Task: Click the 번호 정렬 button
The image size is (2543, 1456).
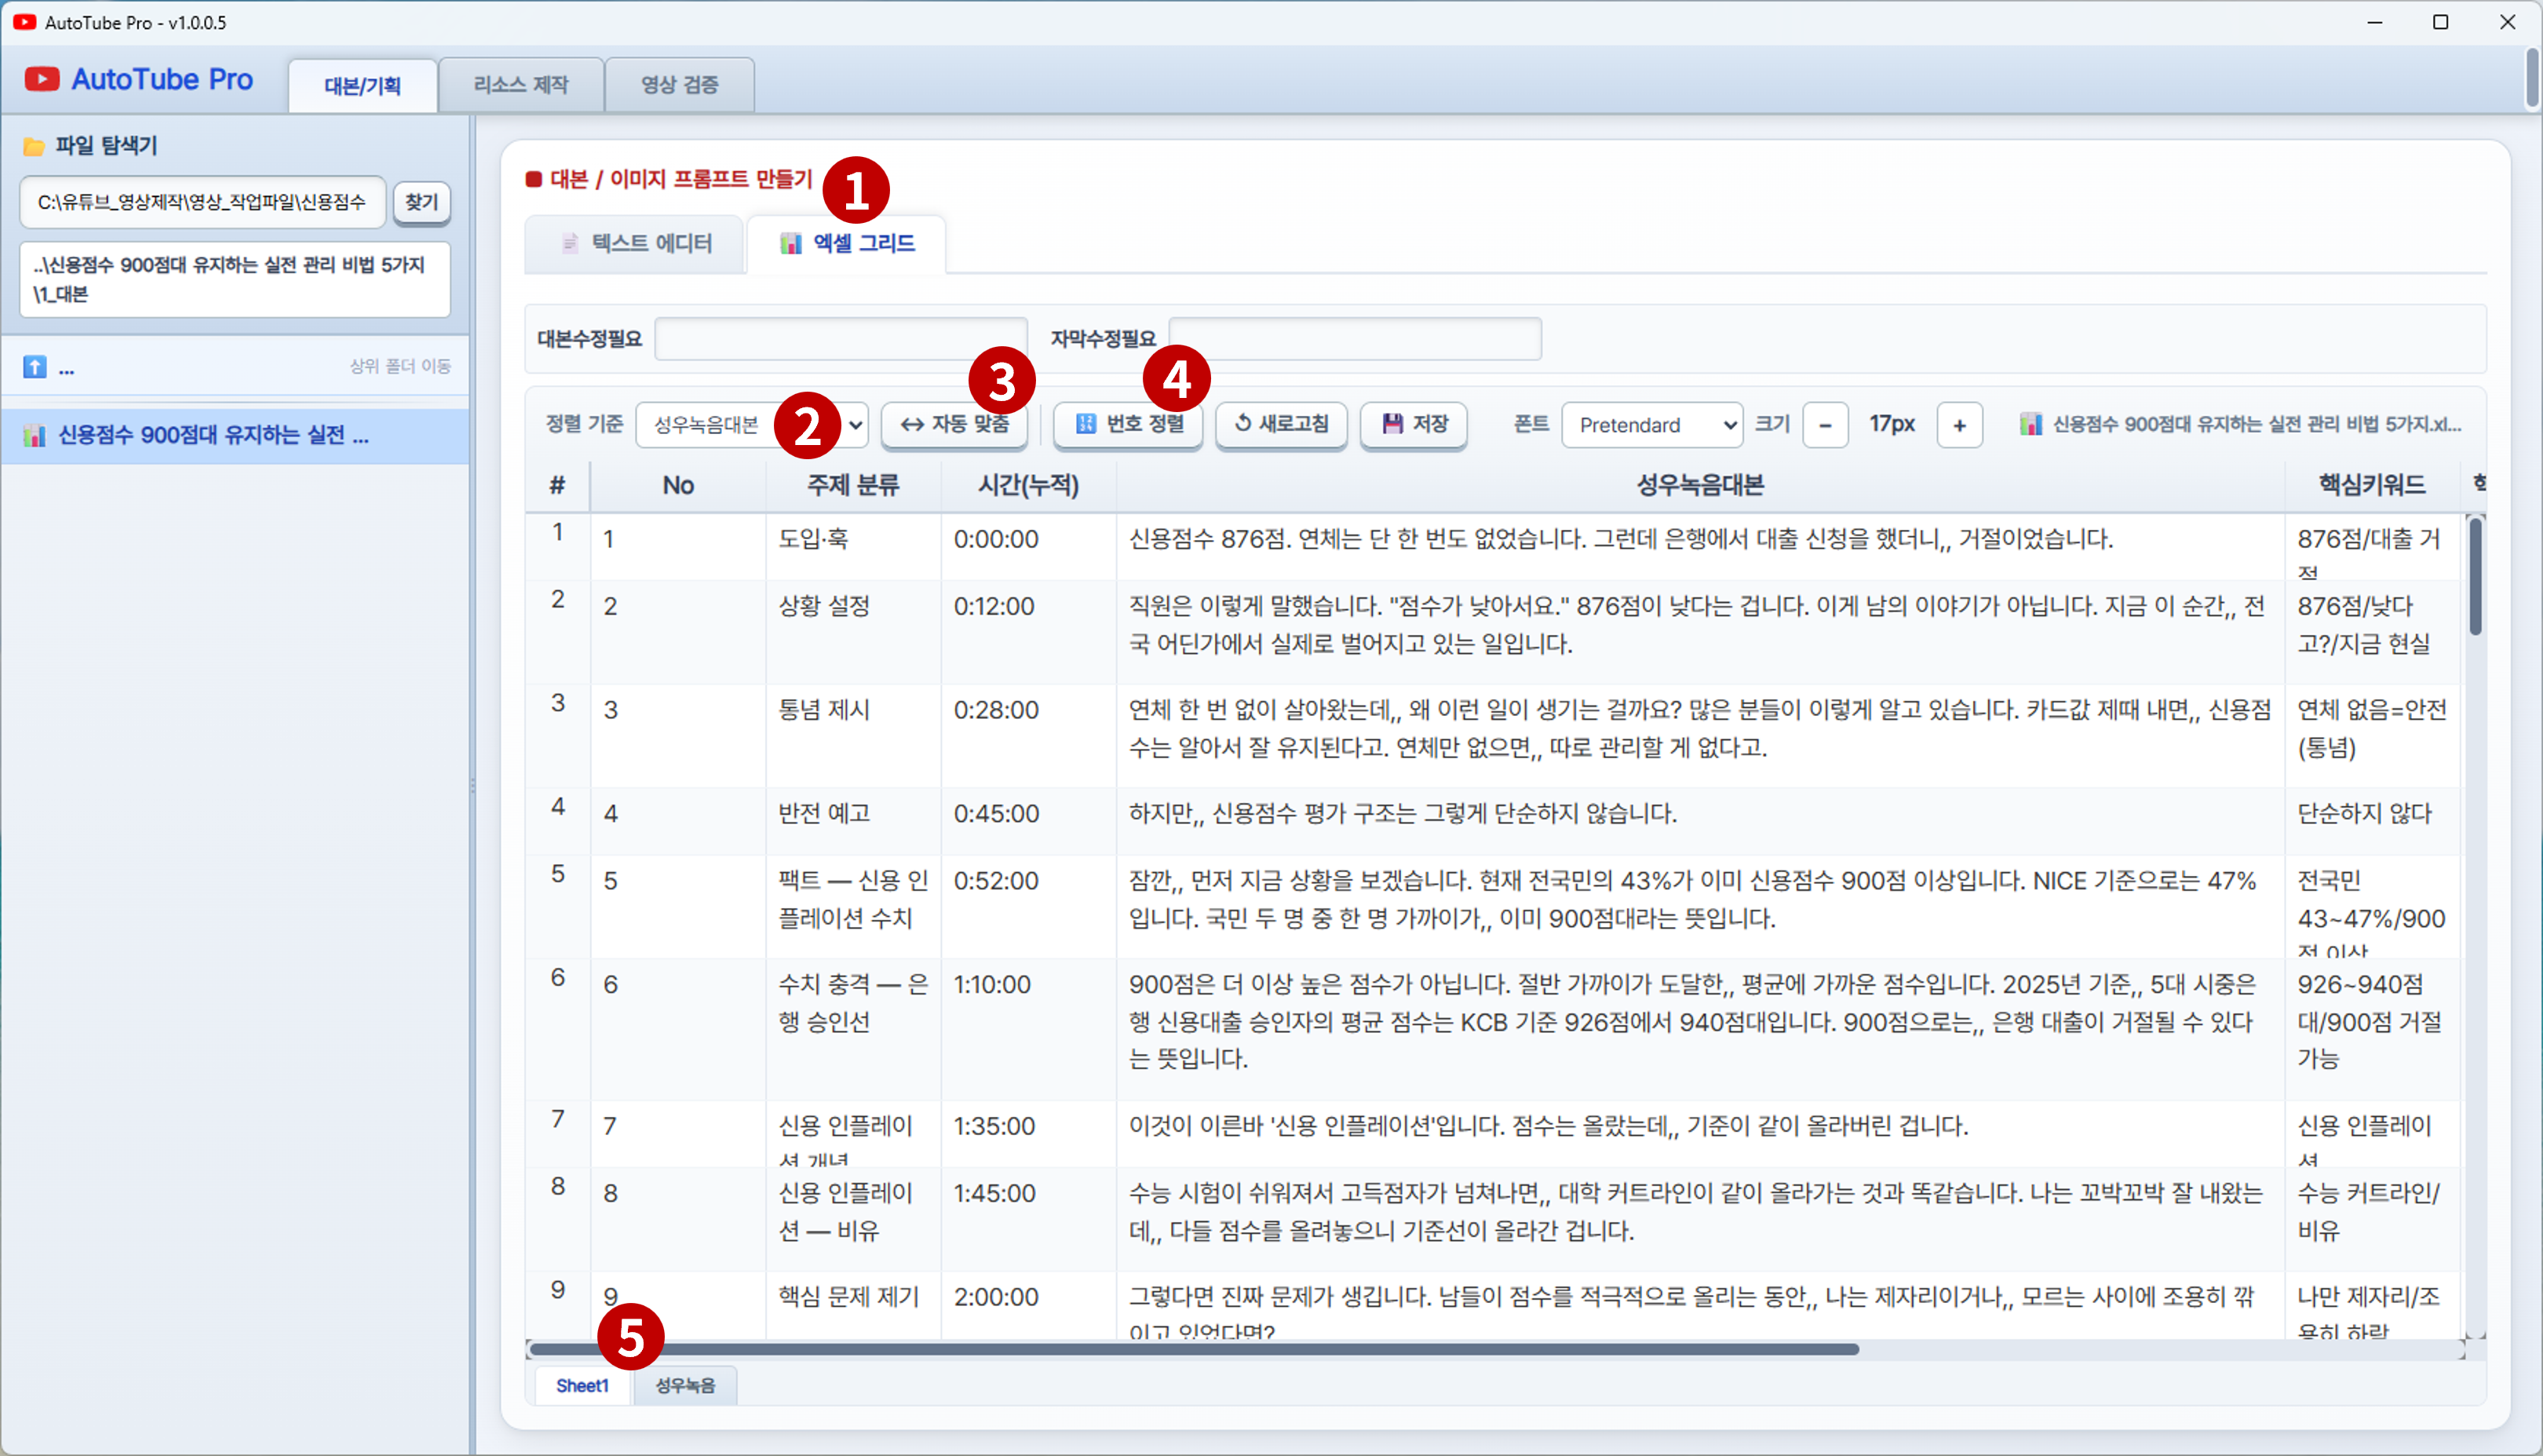Action: [1128, 424]
